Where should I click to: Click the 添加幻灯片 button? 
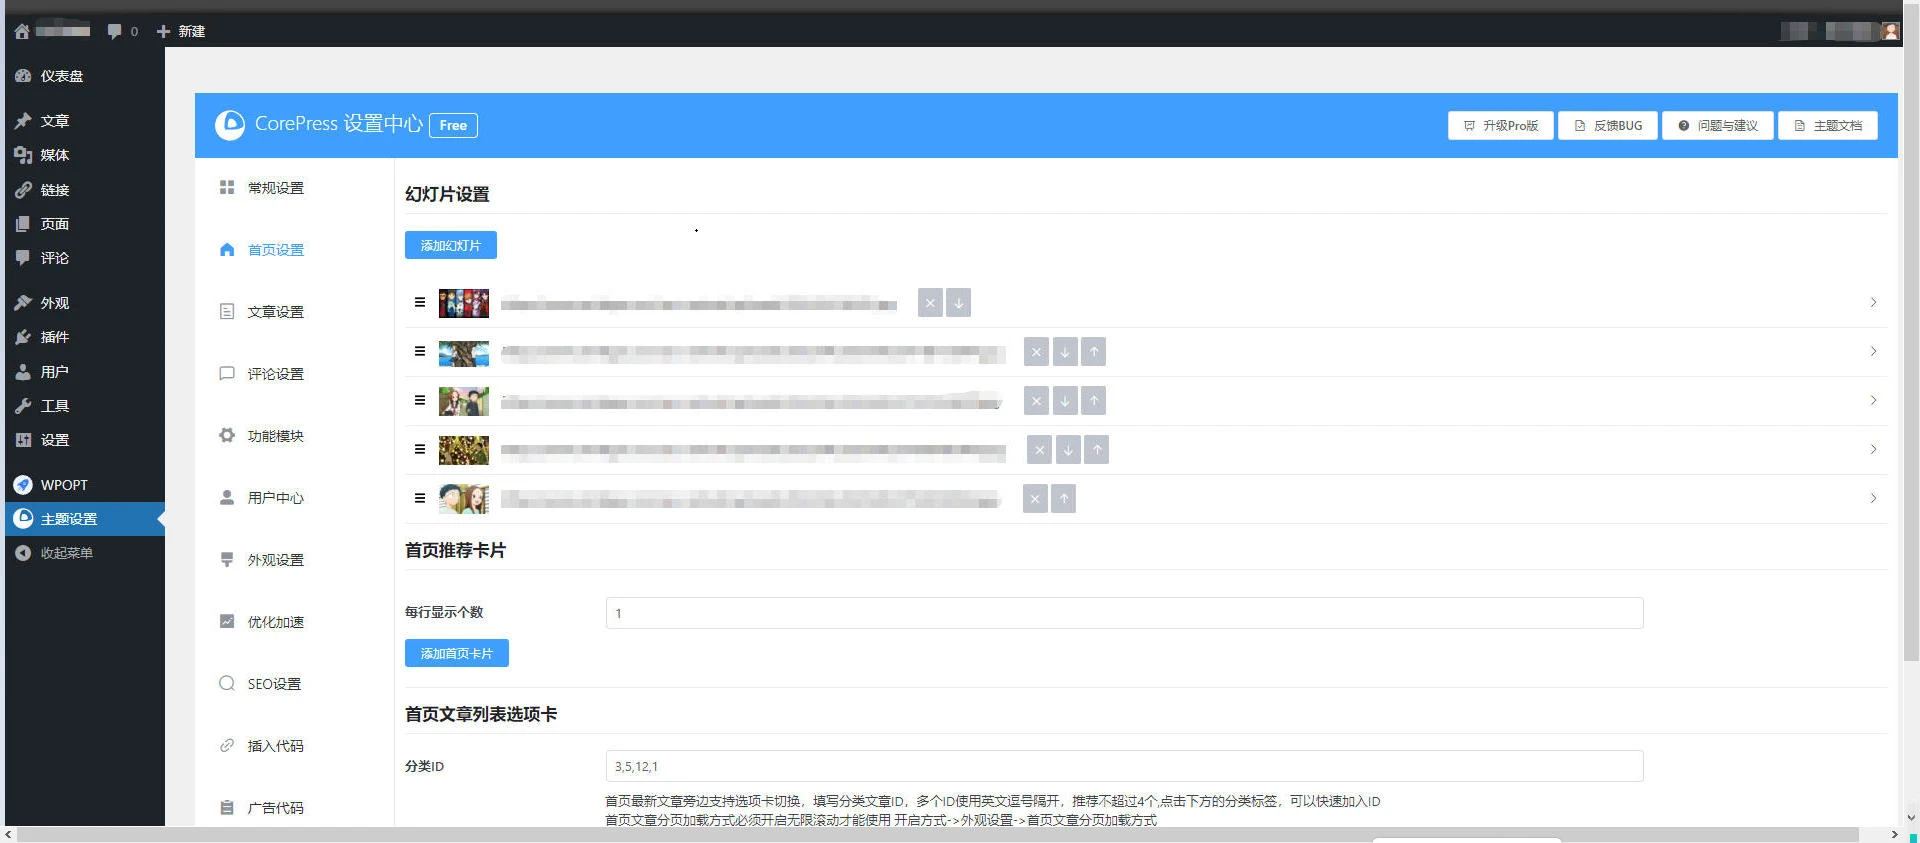pyautogui.click(x=450, y=245)
